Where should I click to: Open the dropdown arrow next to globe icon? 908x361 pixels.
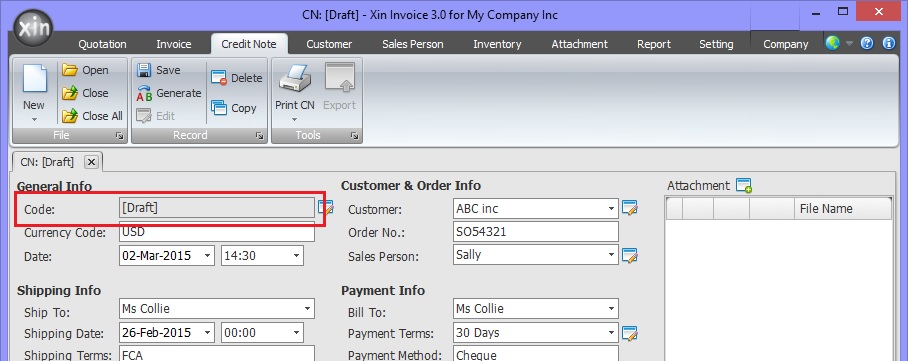tap(850, 43)
